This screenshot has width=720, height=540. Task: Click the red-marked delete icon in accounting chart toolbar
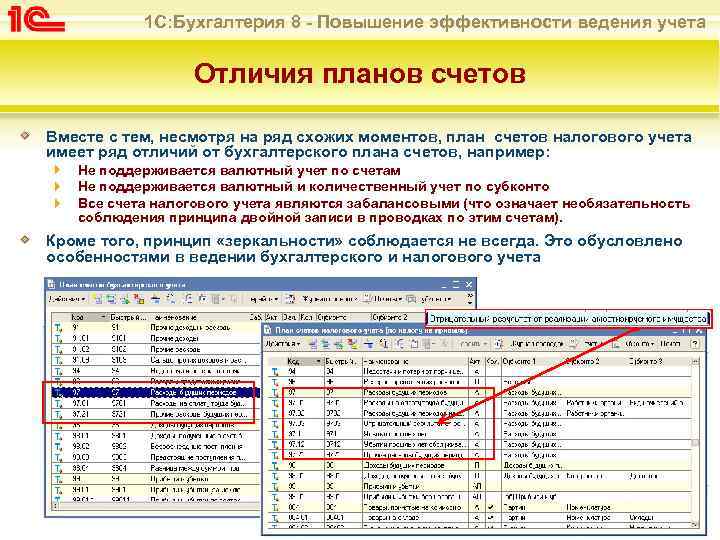[x=139, y=299]
